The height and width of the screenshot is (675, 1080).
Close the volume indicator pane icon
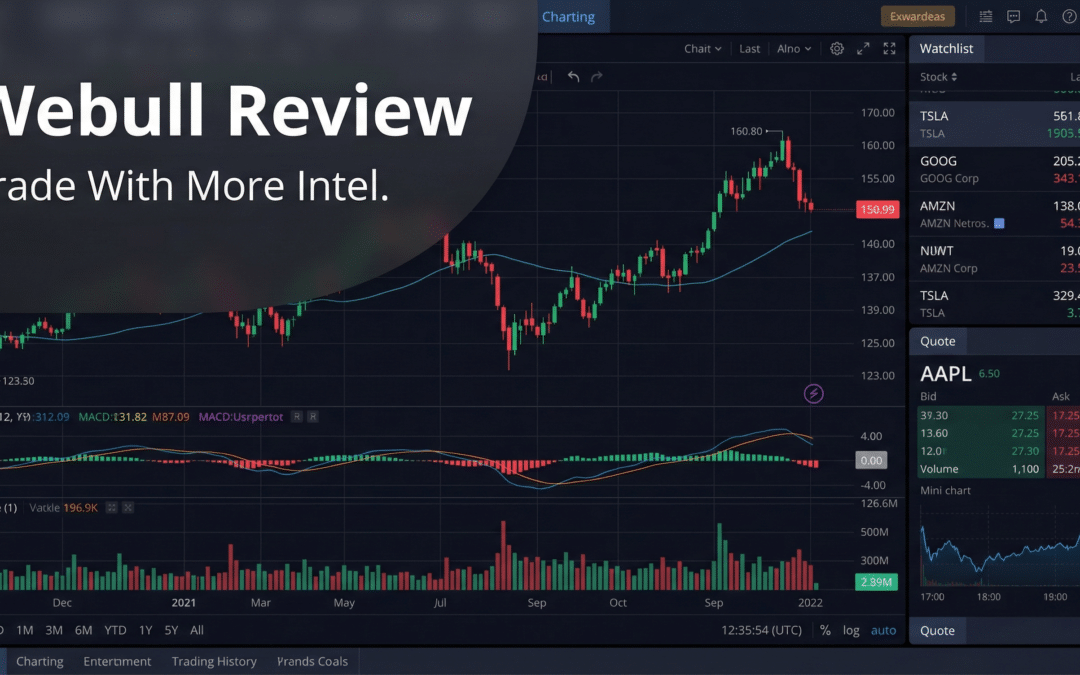[127, 508]
